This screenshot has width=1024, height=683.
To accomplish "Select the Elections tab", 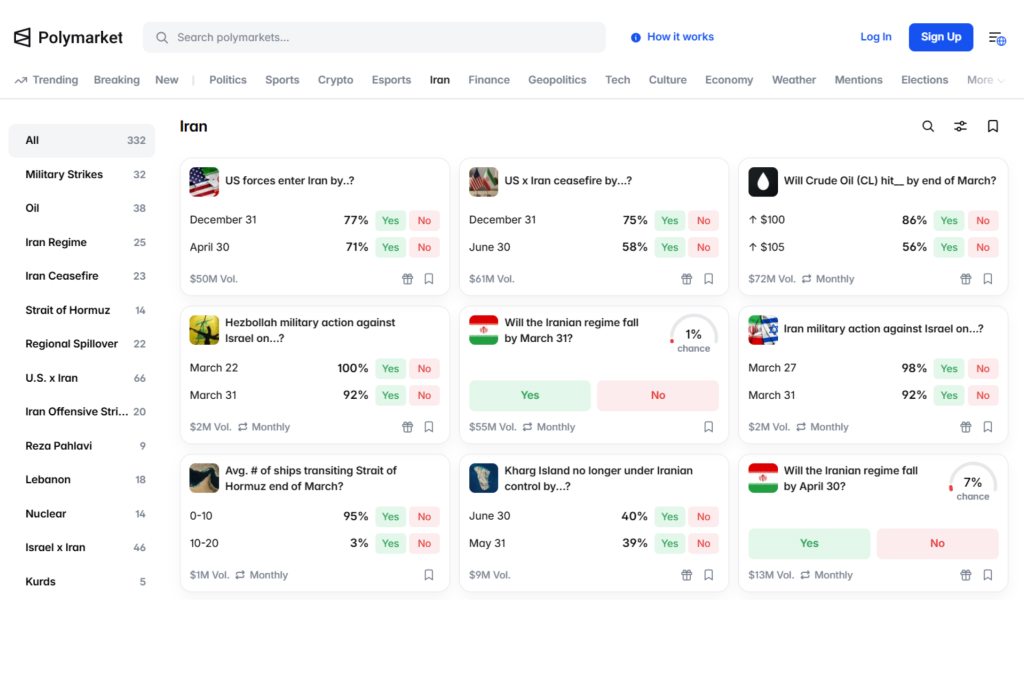I will (x=924, y=80).
